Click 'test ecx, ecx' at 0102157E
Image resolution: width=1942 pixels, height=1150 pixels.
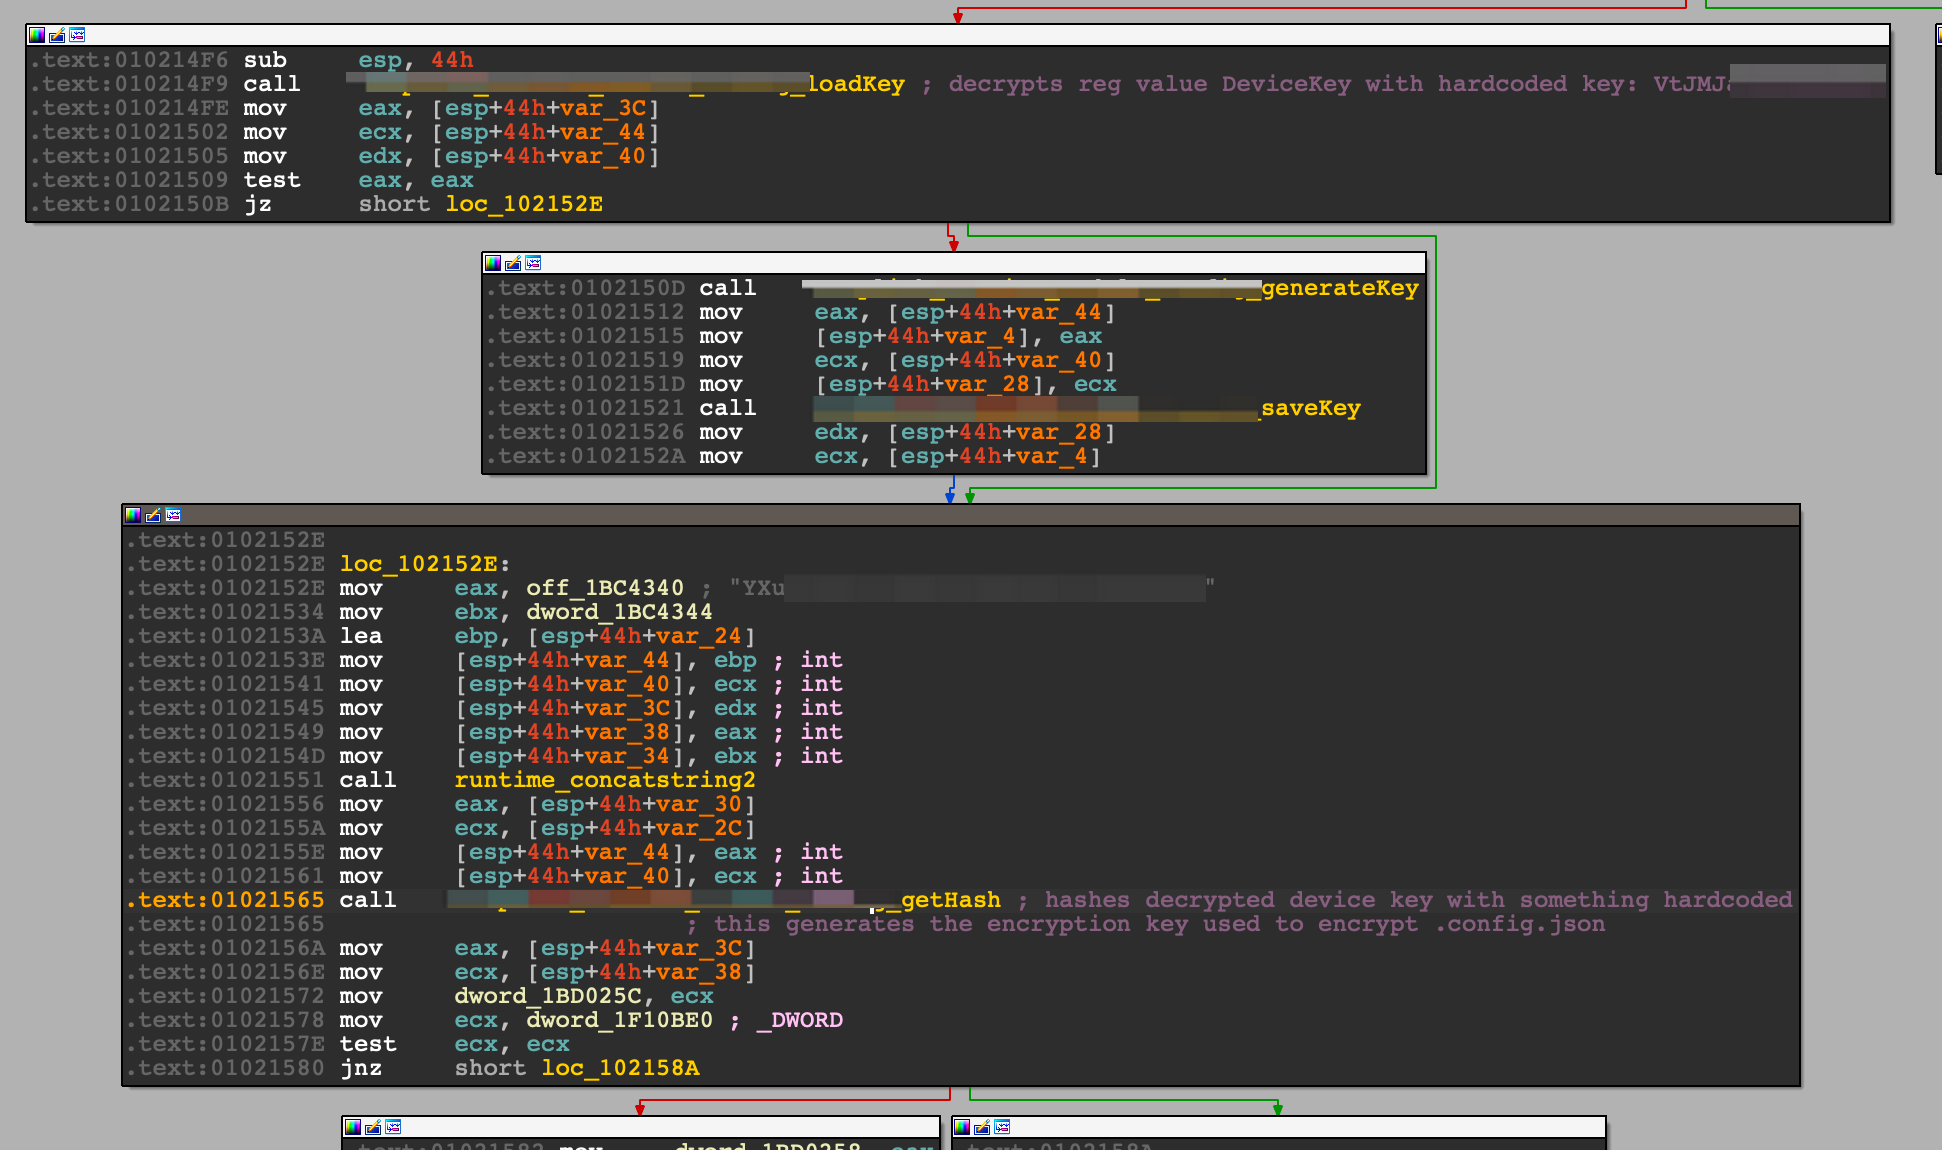(x=455, y=1044)
